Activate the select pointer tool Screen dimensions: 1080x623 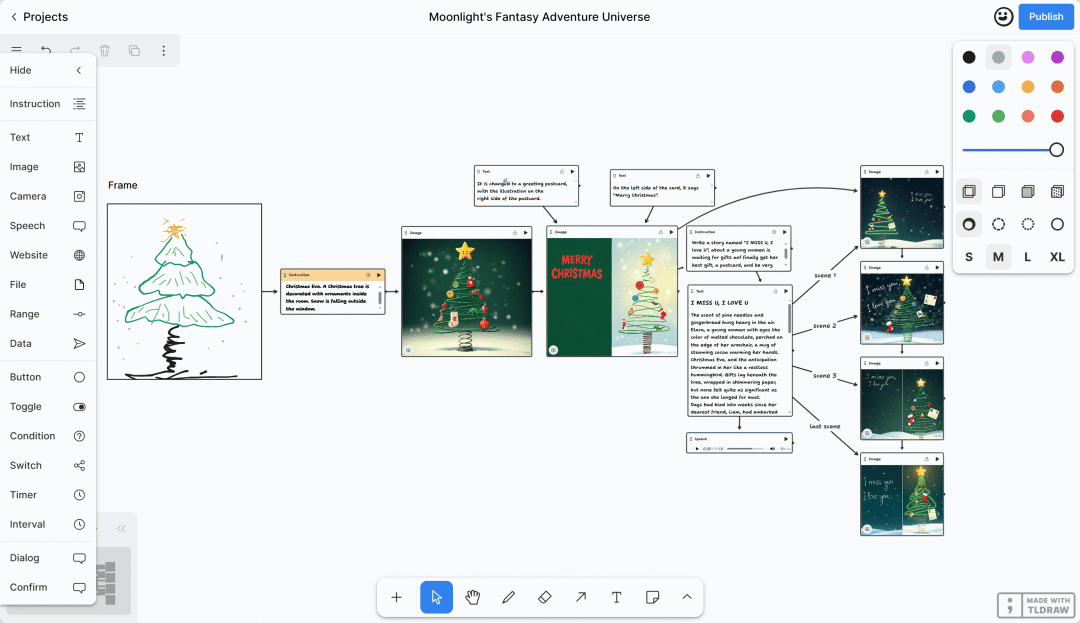(437, 597)
